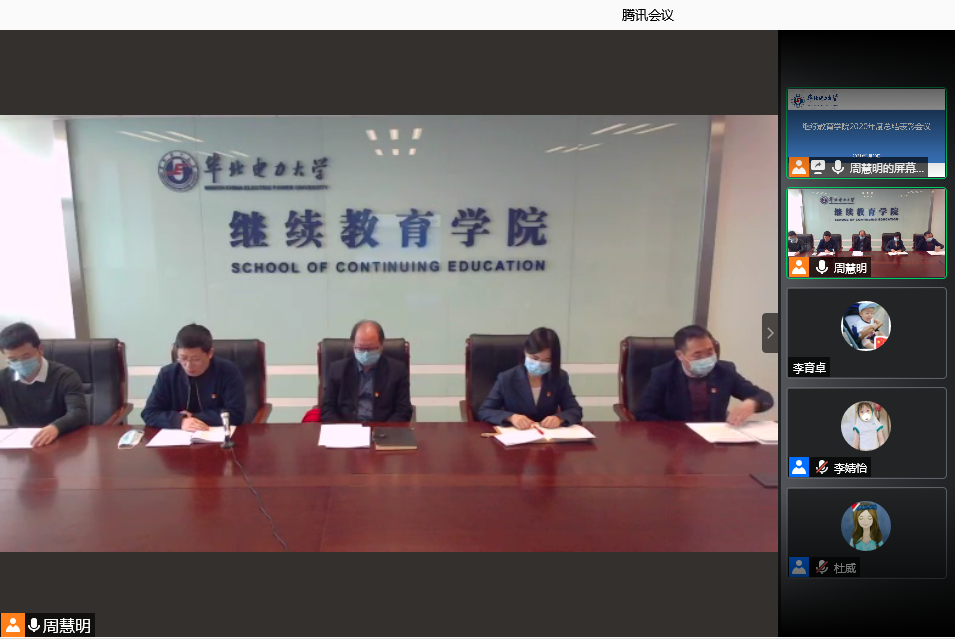The image size is (955, 639).
Task: Click the orange host icon on 周慧明's camera tile
Action: click(798, 267)
